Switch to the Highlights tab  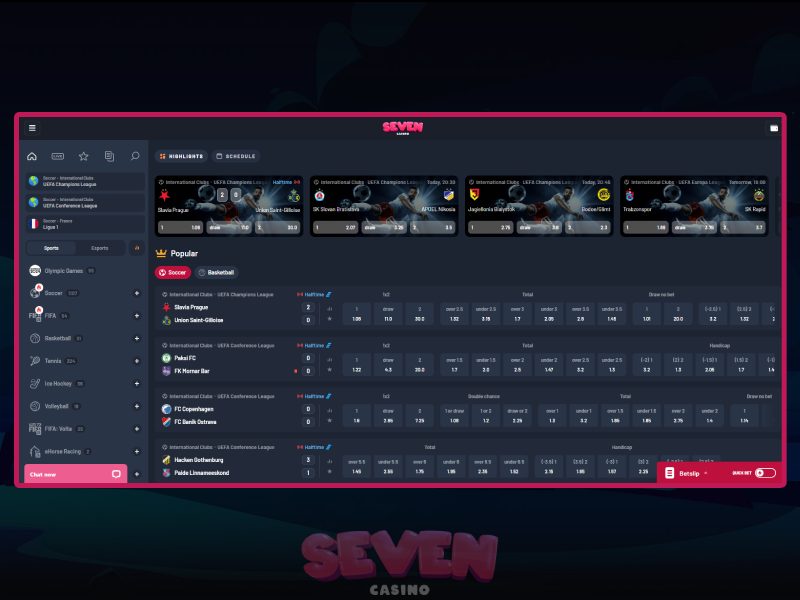[181, 156]
